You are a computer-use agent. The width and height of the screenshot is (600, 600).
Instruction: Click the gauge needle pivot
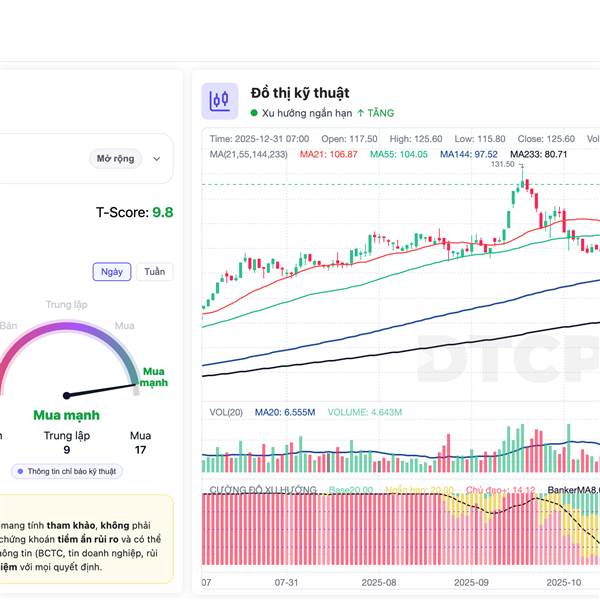point(66,396)
